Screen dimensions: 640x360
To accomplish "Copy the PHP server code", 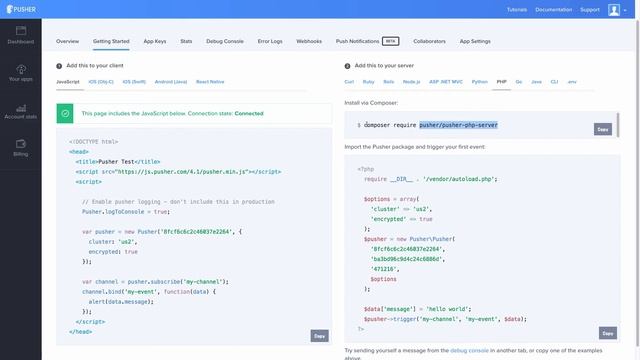I will pos(608,333).
